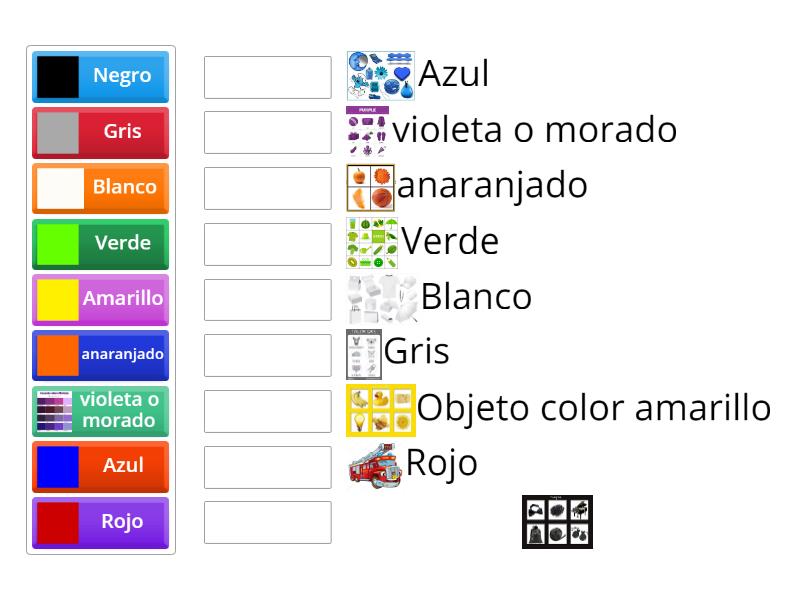
Task: Select the orange fruits image next to anaranjado
Action: 372,185
